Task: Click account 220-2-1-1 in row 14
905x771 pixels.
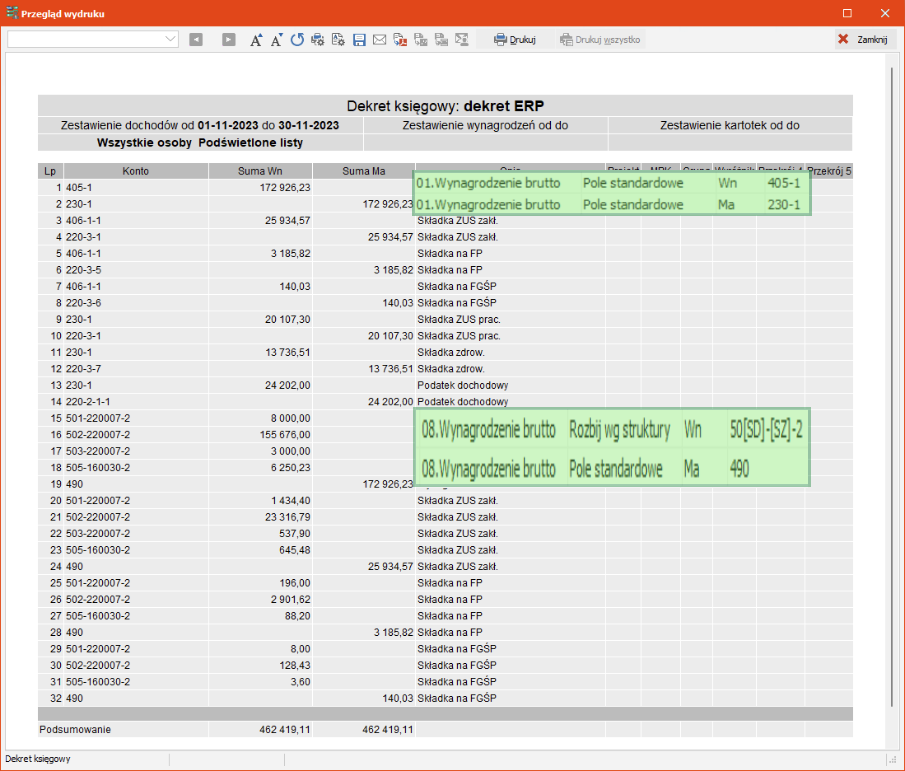Action: click(x=88, y=402)
